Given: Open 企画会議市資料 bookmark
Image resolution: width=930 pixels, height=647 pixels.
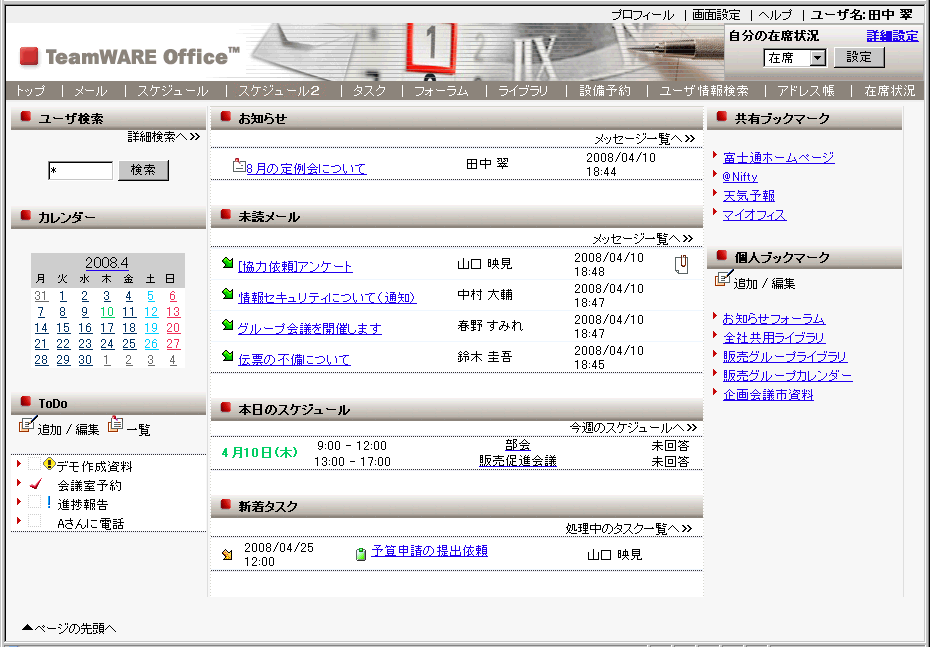Looking at the screenshot, I should coord(768,394).
